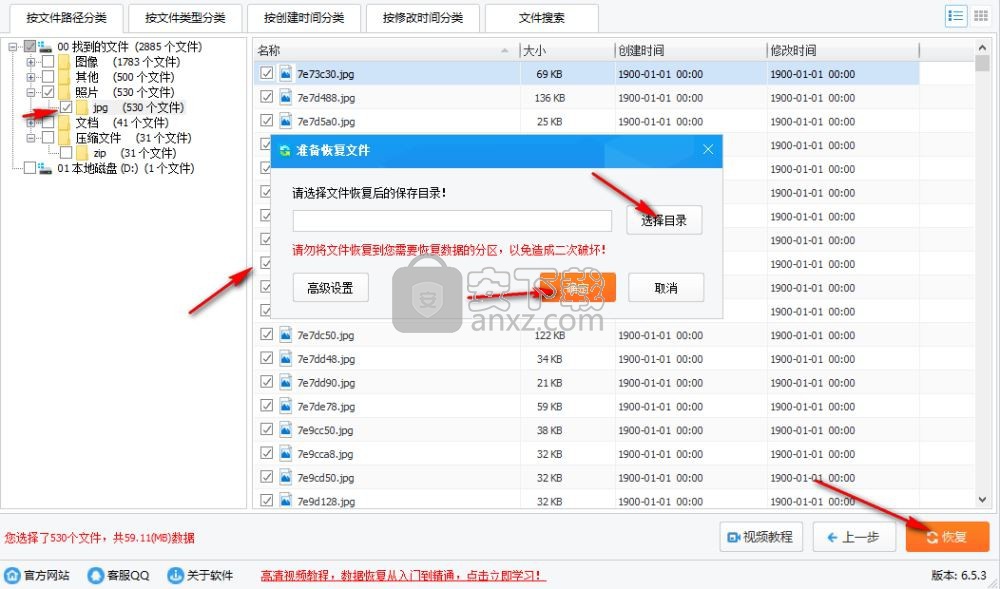This screenshot has width=1000, height=589.
Task: Uncheck the jpg folder checkbox
Action: 66,108
